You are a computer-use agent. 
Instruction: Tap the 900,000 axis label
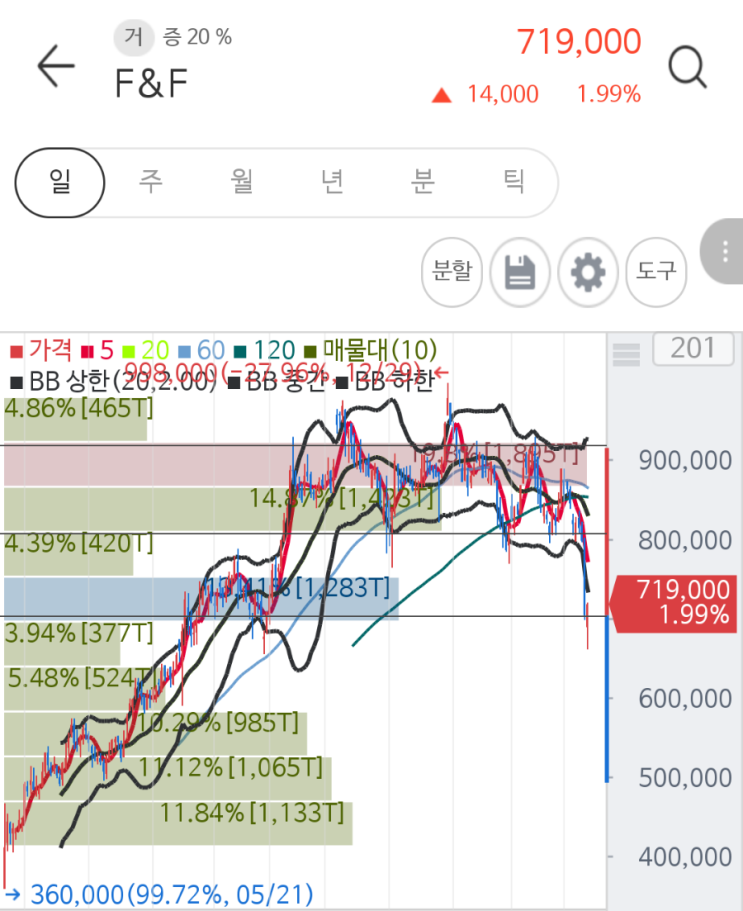(x=685, y=461)
